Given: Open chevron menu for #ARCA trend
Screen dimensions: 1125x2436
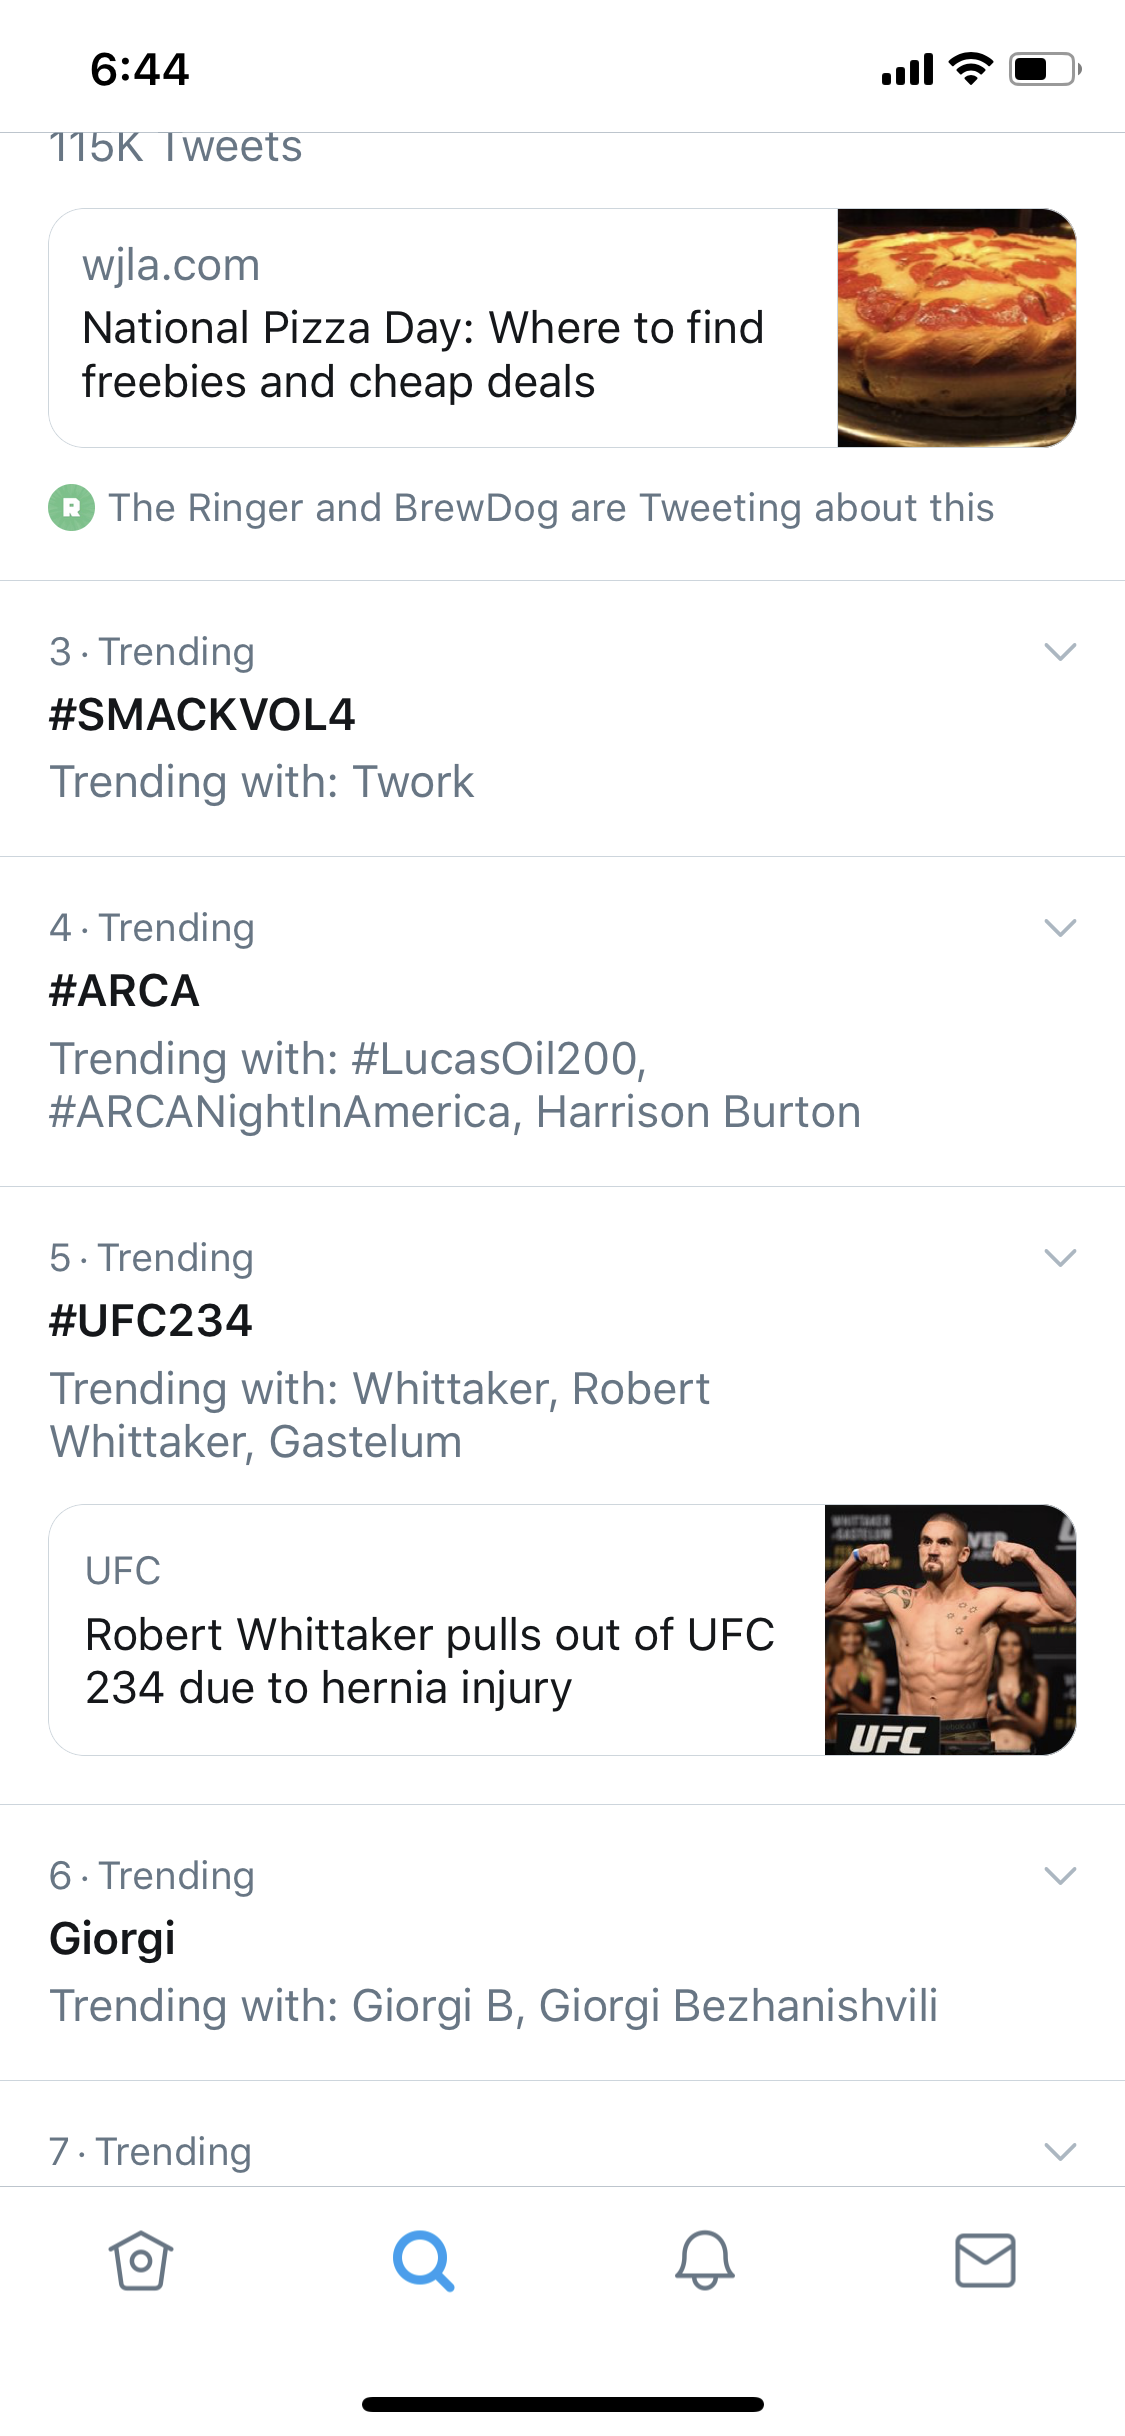Looking at the screenshot, I should [x=1060, y=928].
